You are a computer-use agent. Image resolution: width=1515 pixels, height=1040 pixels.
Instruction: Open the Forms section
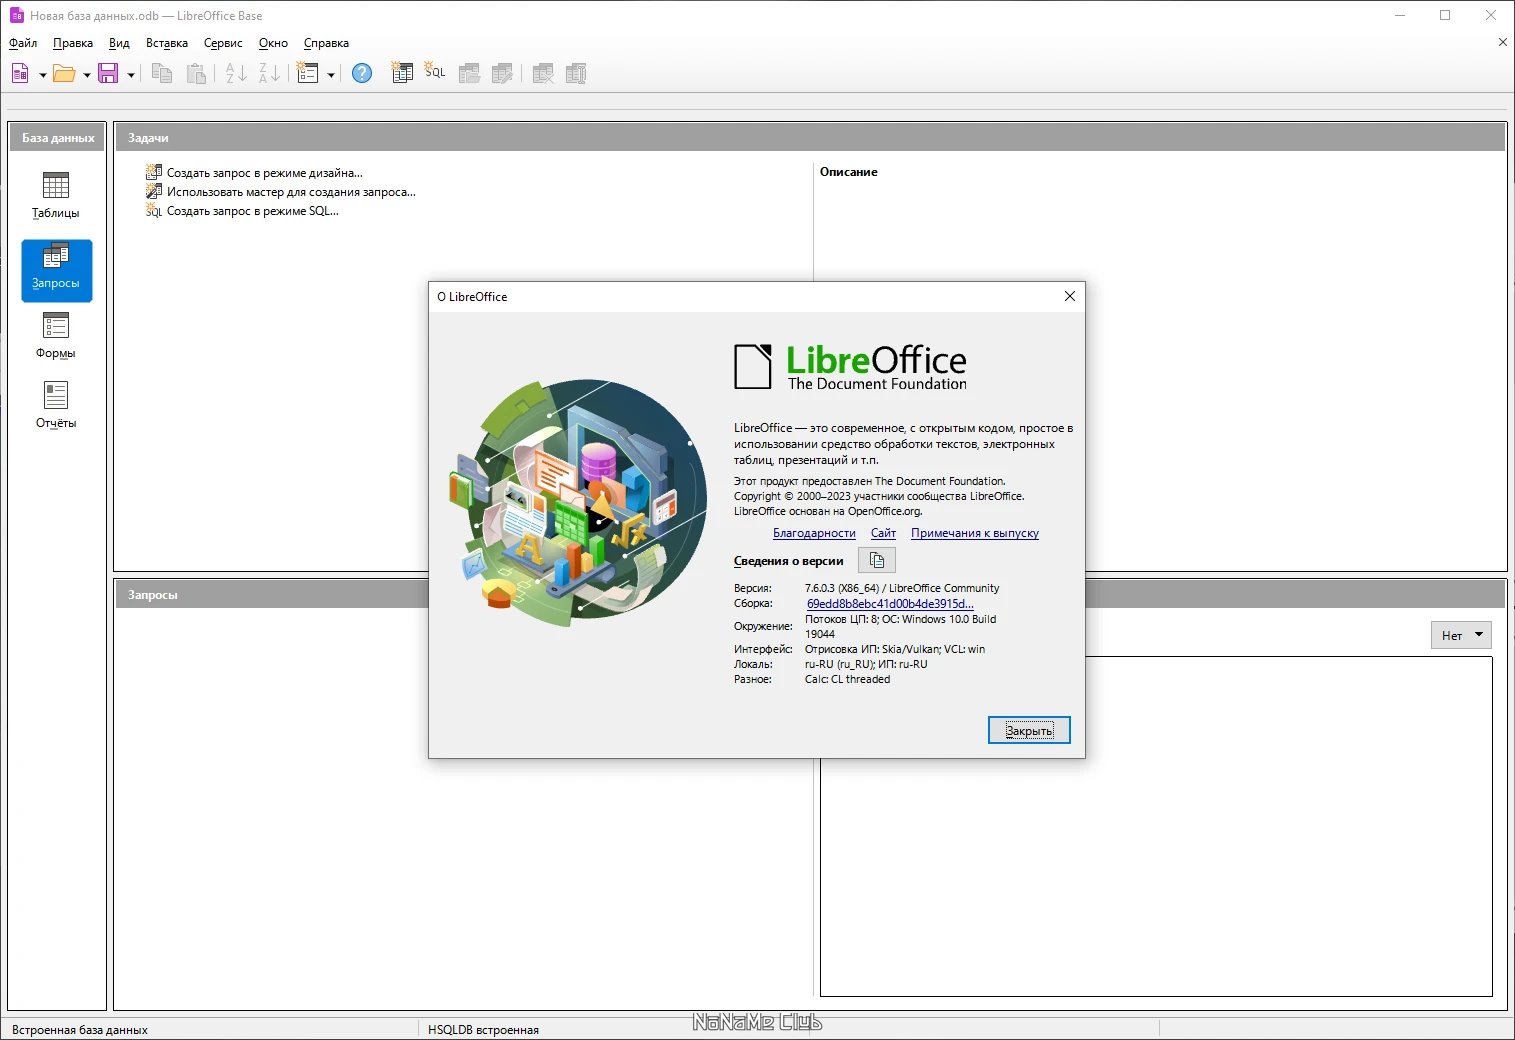[56, 336]
